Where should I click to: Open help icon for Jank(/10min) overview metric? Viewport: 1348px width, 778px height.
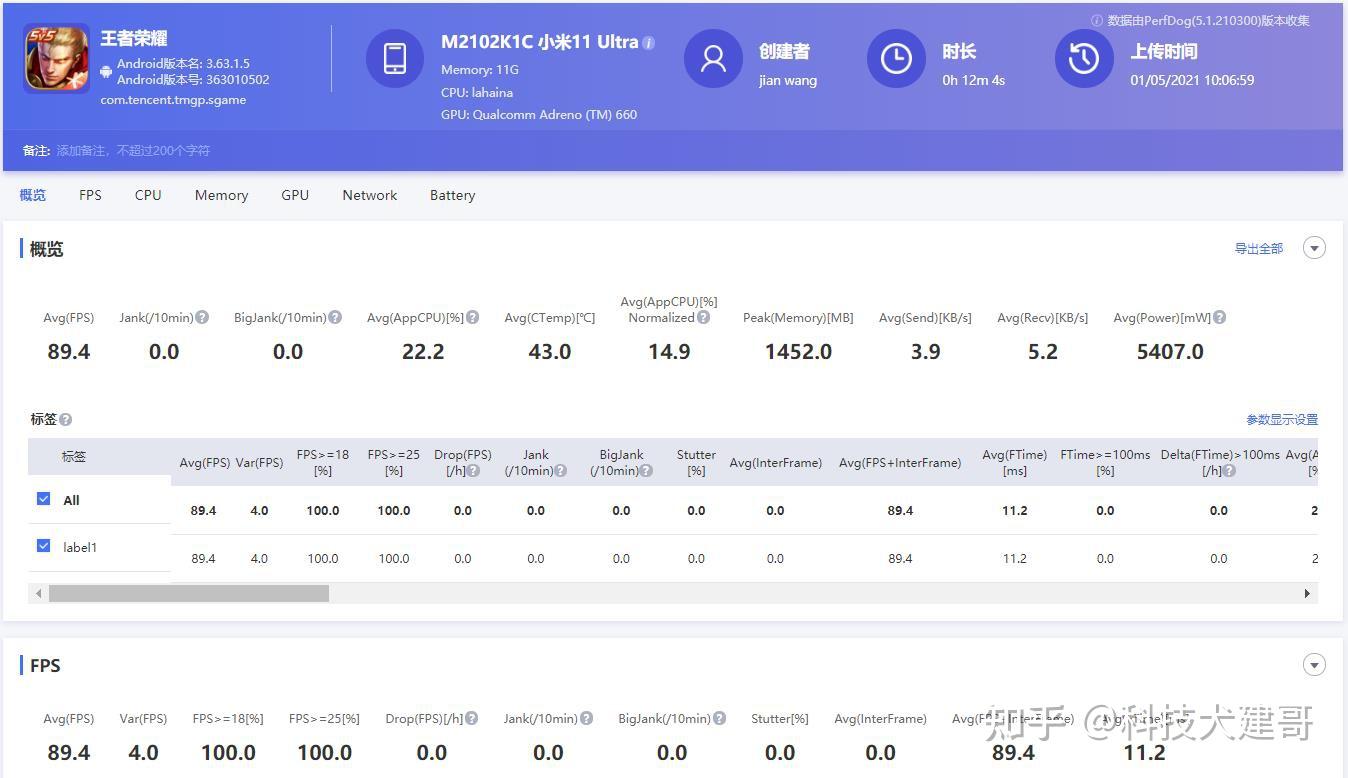tap(202, 317)
